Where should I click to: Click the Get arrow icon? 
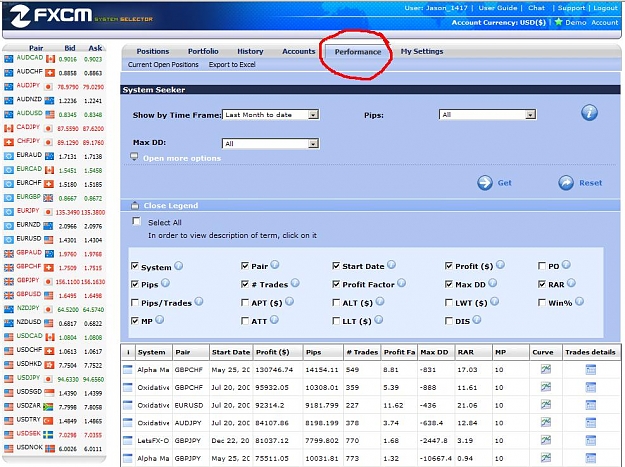coord(485,183)
